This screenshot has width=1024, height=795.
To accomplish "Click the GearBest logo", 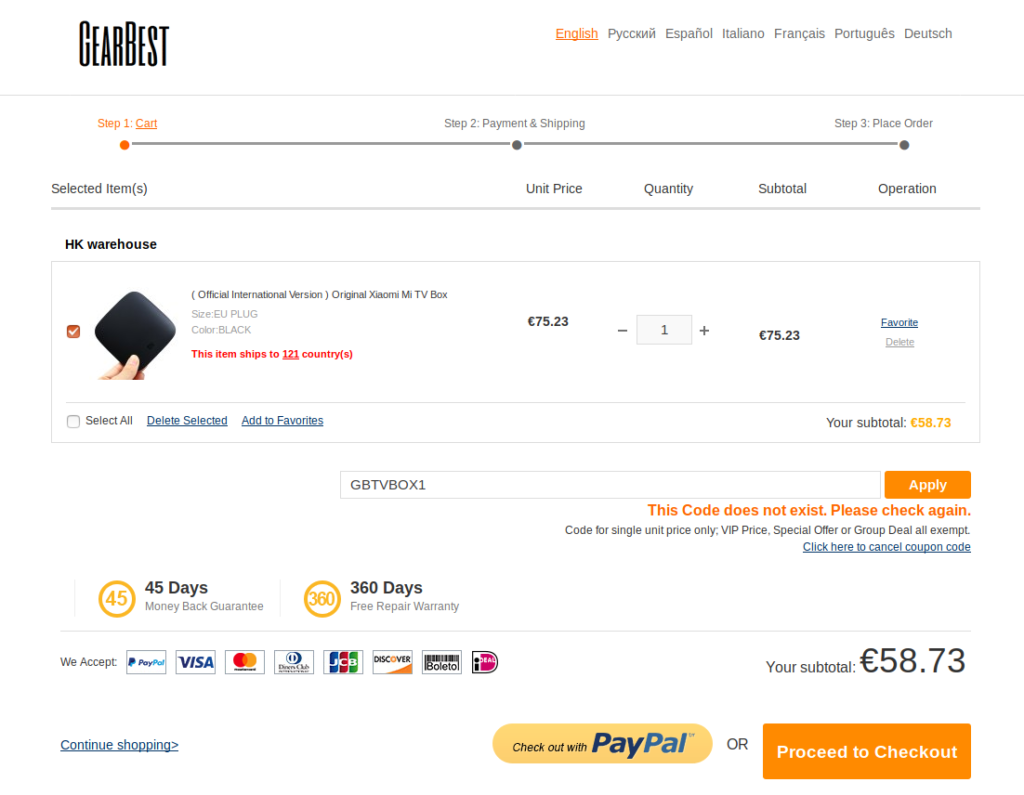I will pos(124,44).
